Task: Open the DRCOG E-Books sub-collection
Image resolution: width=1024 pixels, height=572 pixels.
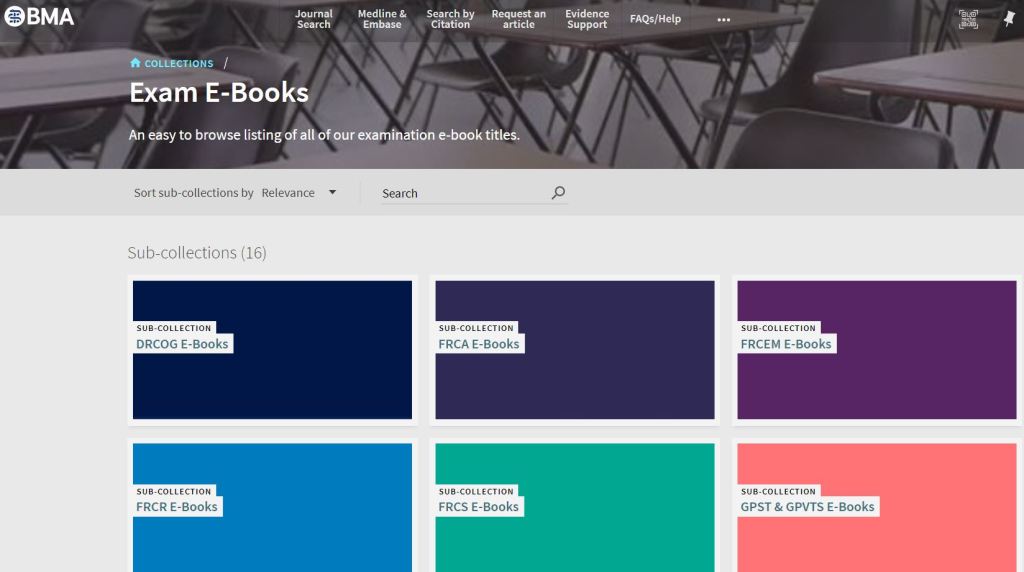Action: point(182,344)
